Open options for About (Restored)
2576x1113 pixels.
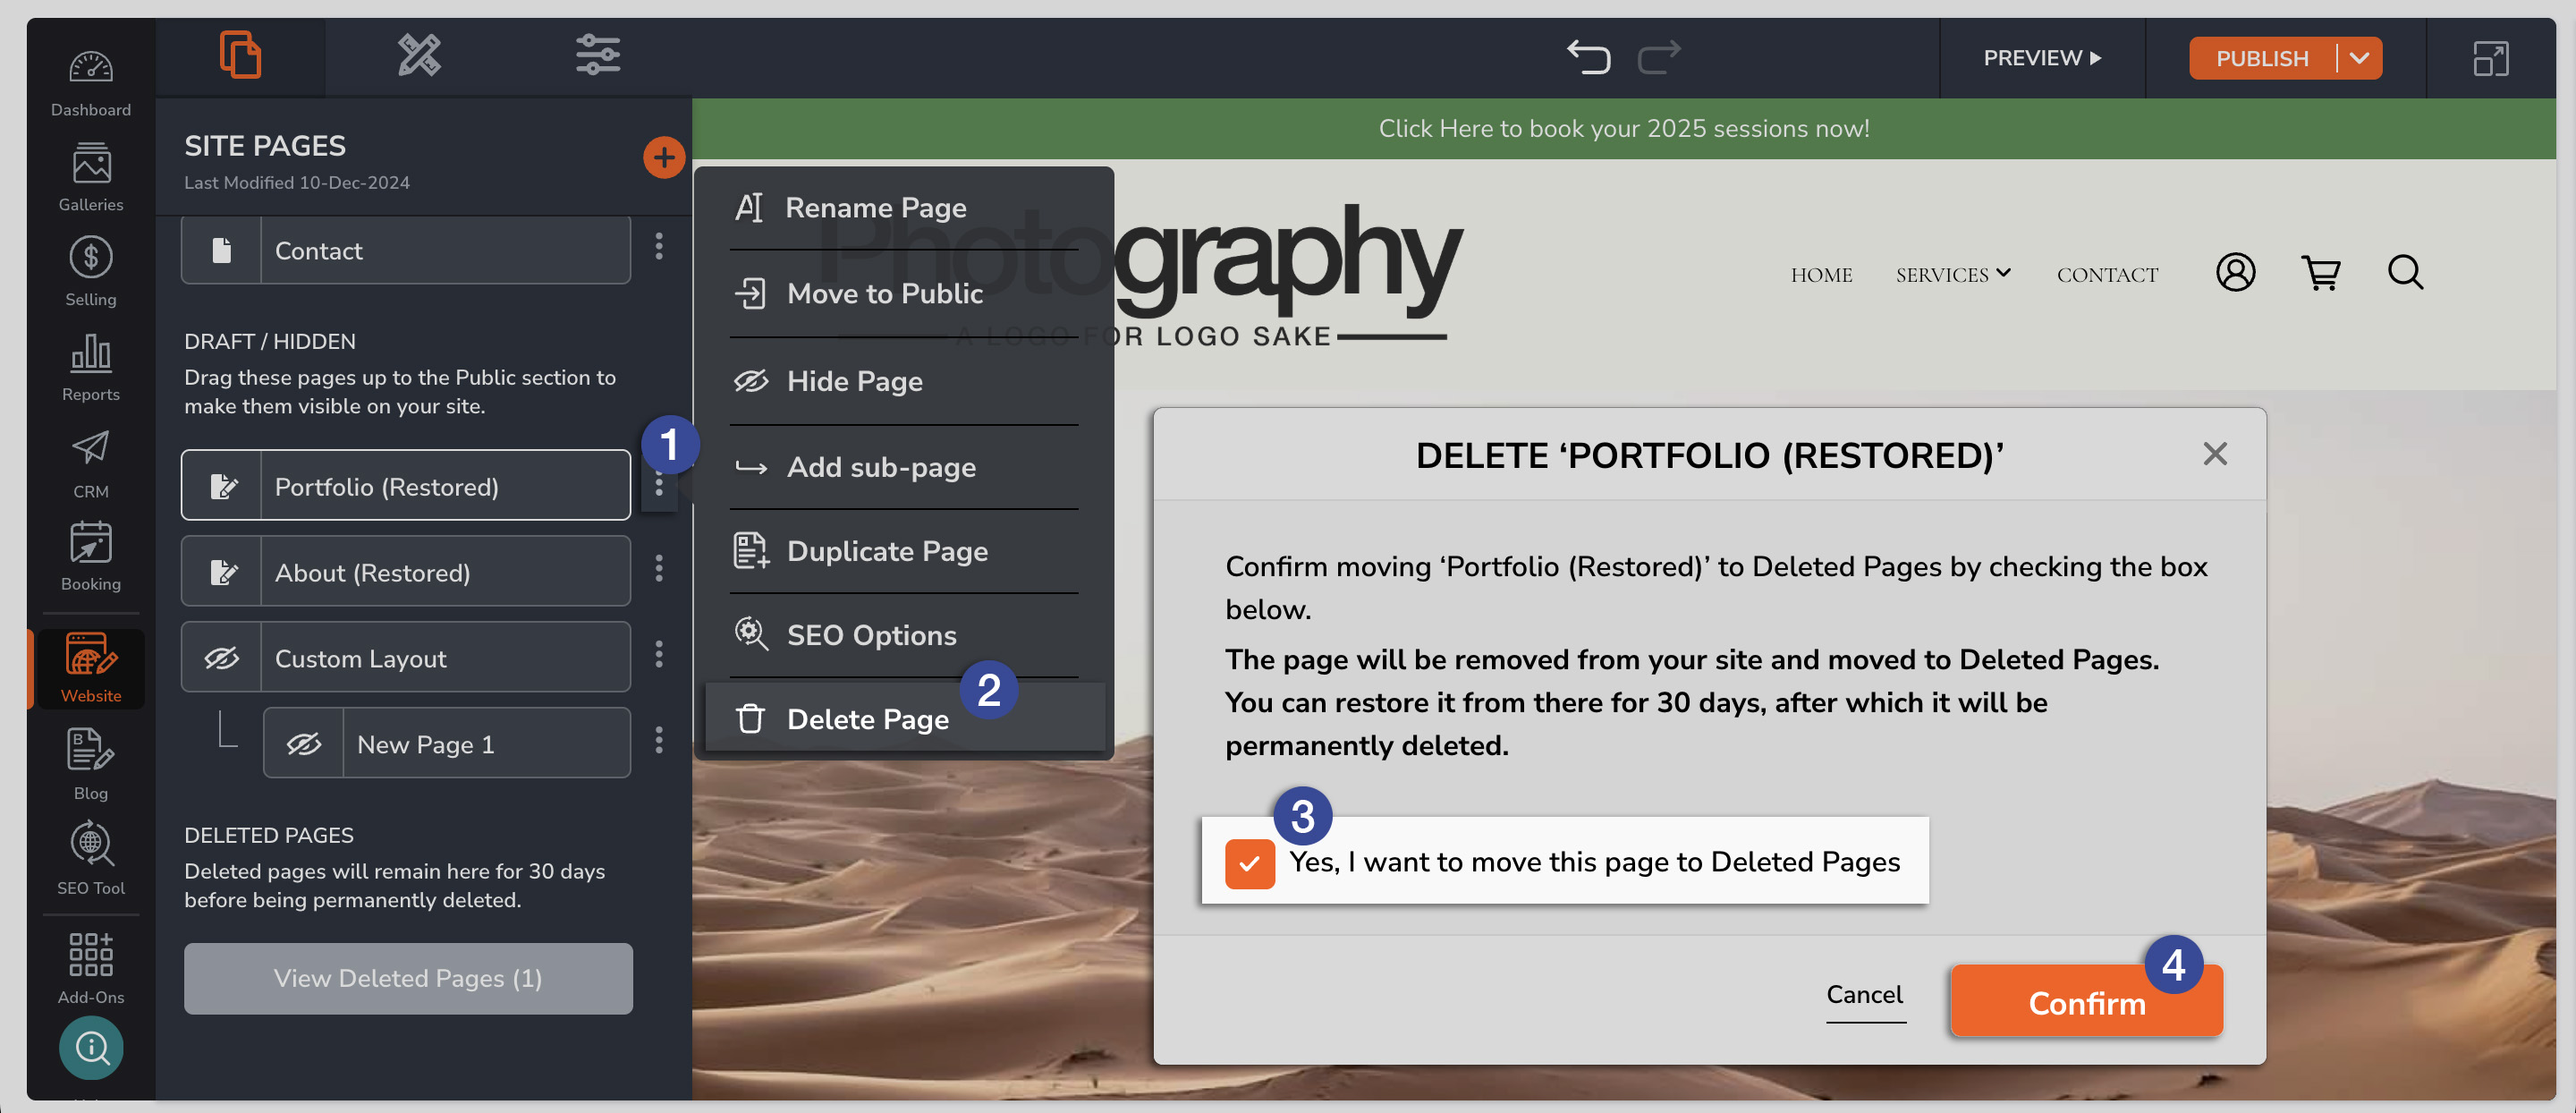659,568
